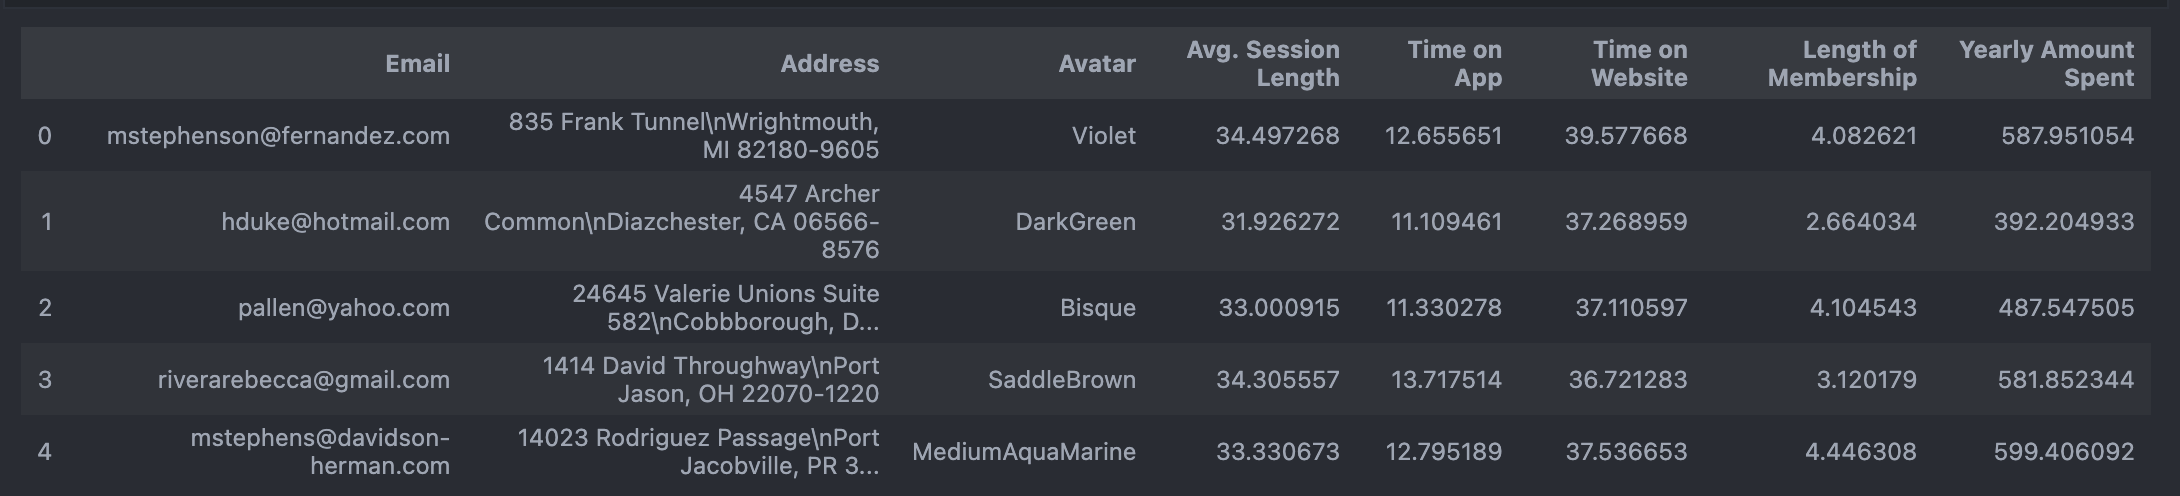Select the Time on App header

pos(1454,64)
